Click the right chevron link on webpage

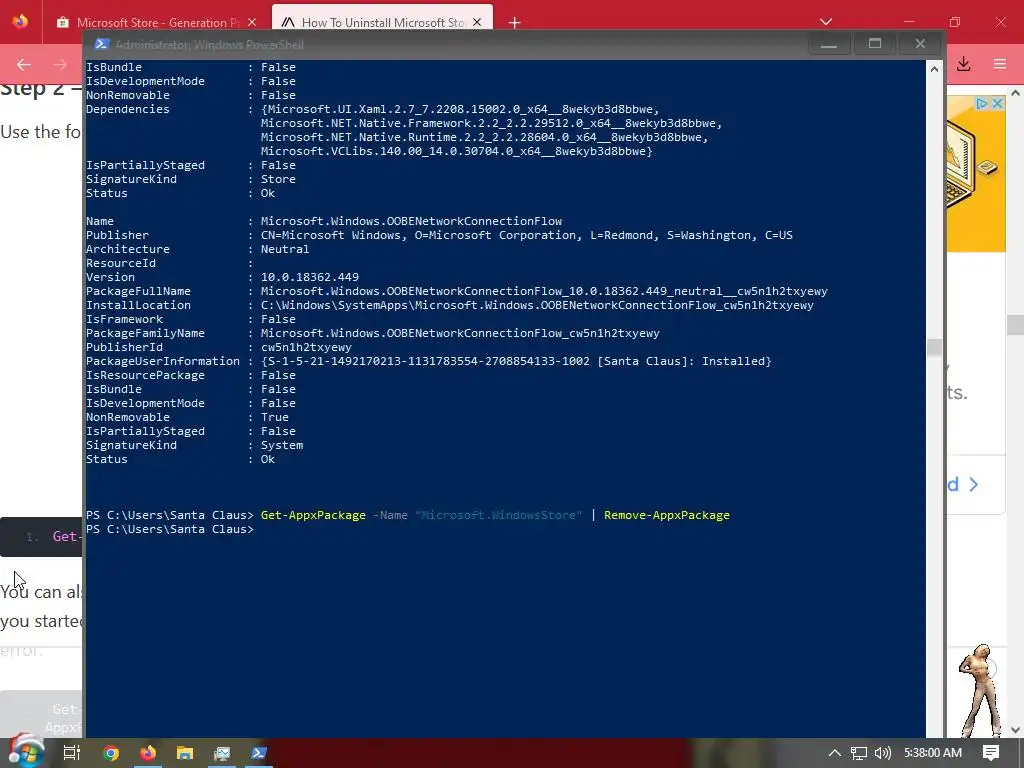974,485
